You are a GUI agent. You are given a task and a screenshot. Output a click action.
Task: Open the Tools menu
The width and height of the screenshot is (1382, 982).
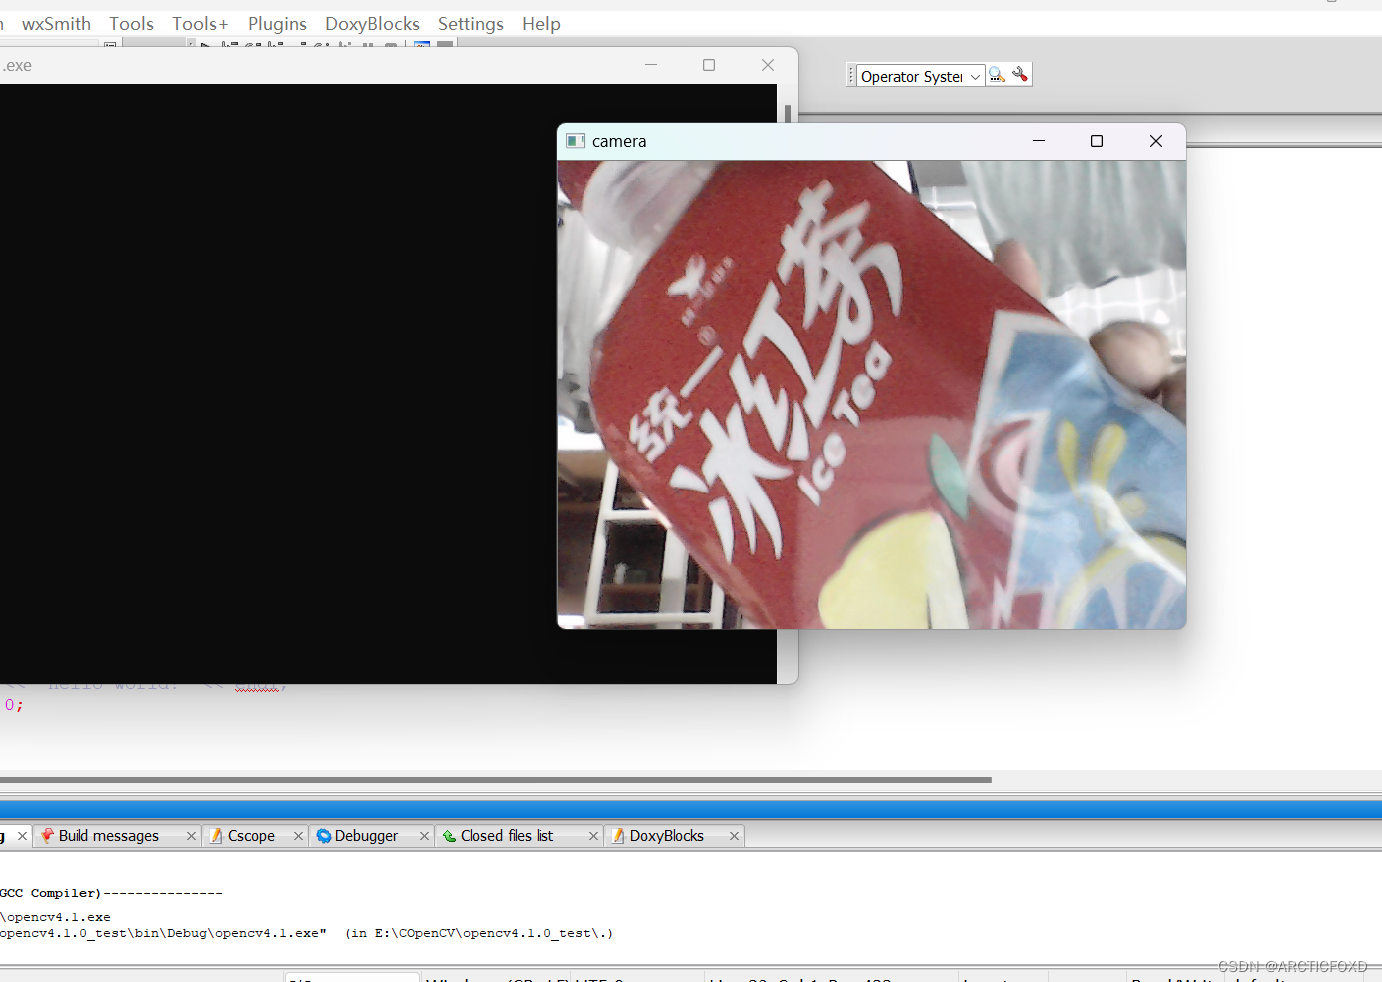click(x=131, y=24)
